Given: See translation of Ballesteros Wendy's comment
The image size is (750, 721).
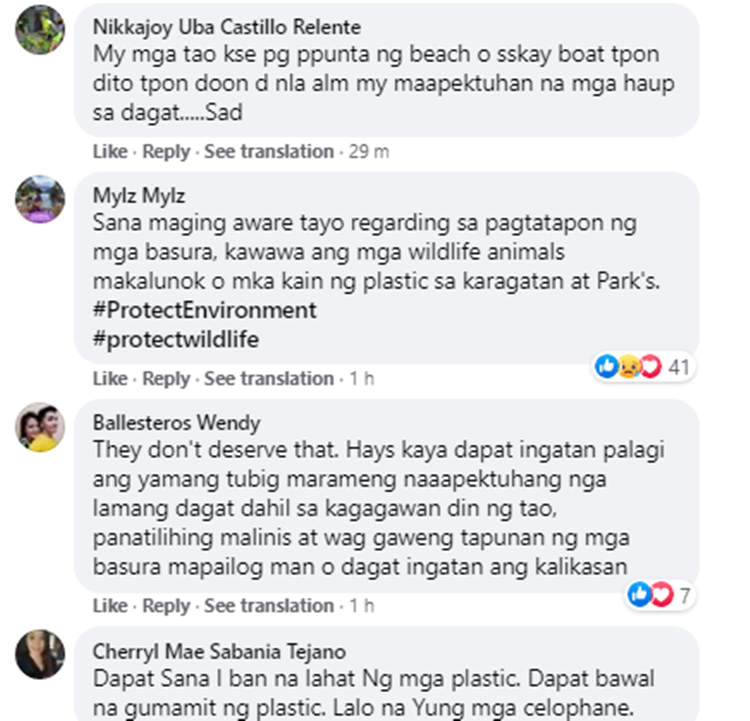Looking at the screenshot, I should (269, 606).
